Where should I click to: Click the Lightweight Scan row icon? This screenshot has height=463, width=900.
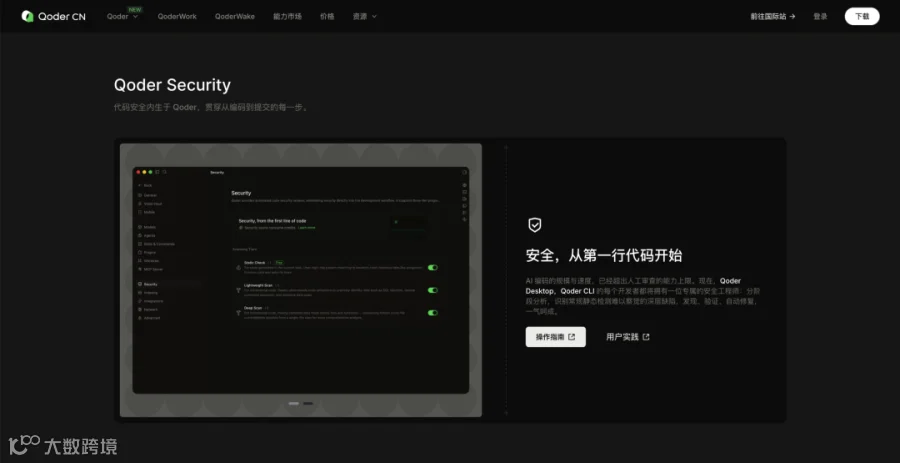point(238,290)
